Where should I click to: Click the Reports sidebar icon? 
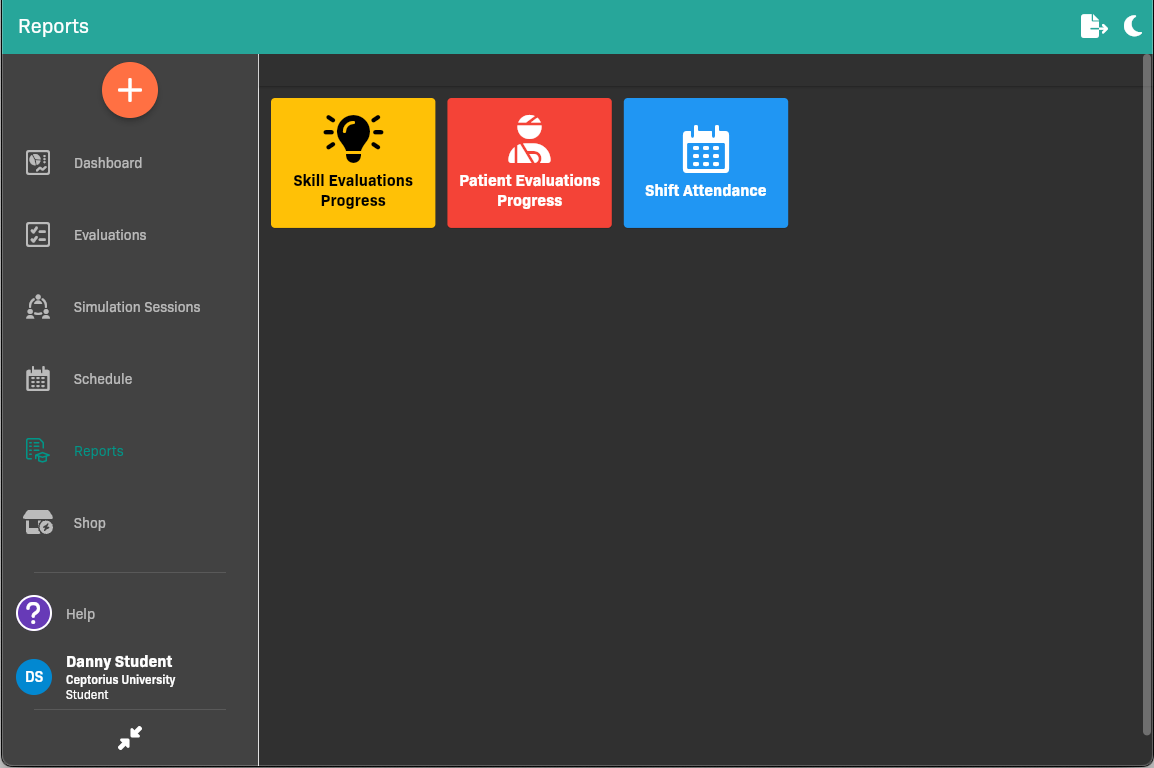38,451
